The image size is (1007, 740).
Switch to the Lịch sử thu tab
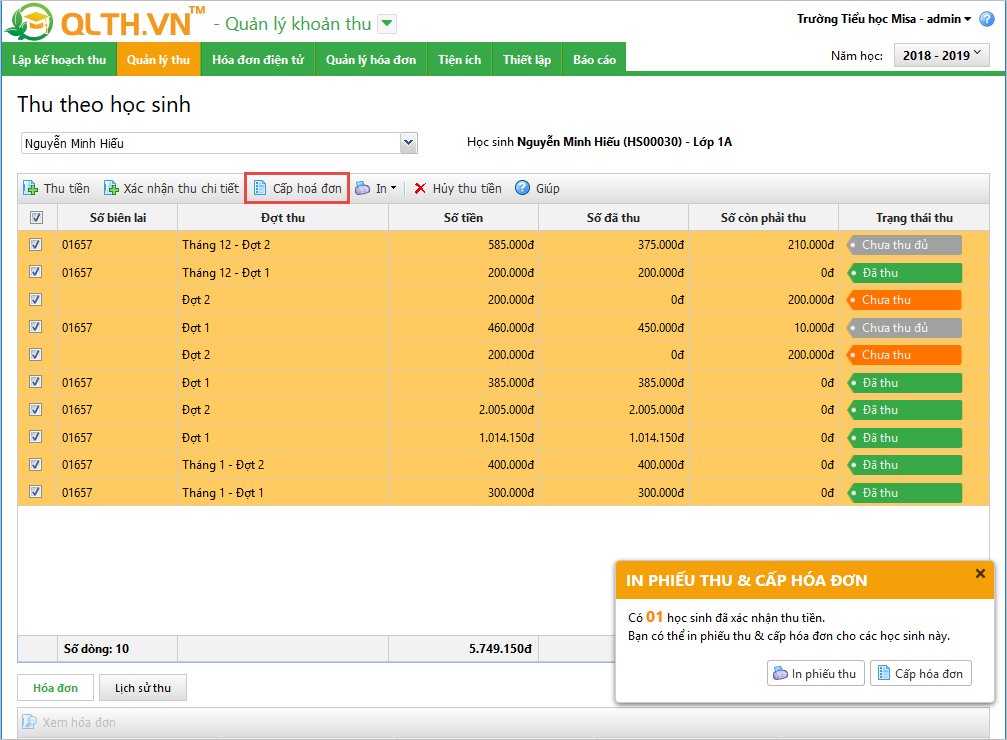pos(142,688)
